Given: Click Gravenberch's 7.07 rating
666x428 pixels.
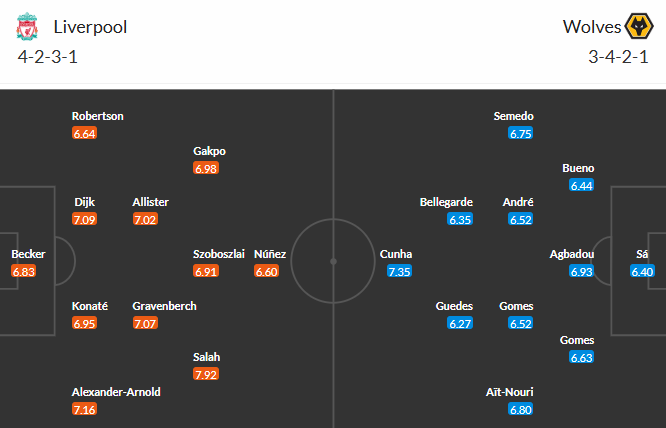Looking at the screenshot, I should (145, 323).
